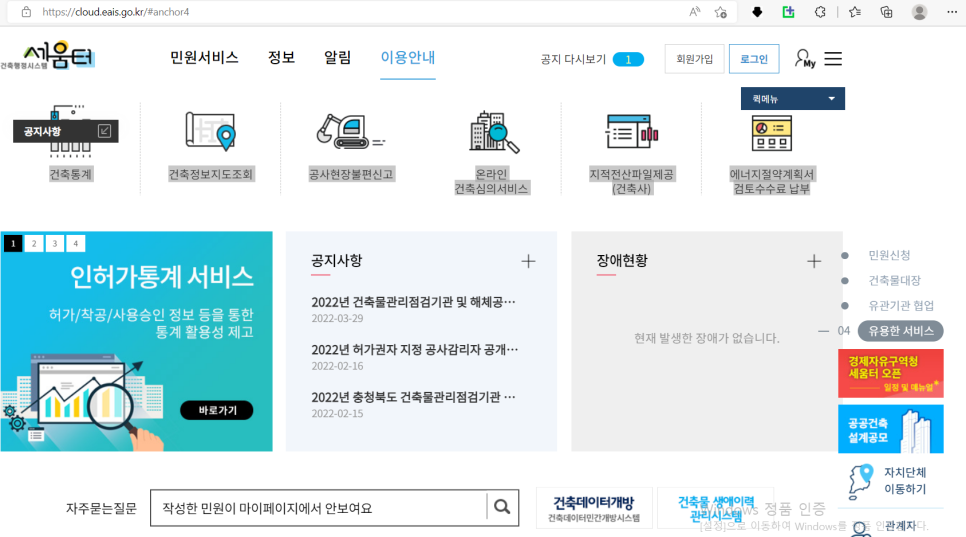Open notice 2022년 건축물관리점검기관 및 해체공…
The height and width of the screenshot is (537, 966).
pyautogui.click(x=413, y=302)
